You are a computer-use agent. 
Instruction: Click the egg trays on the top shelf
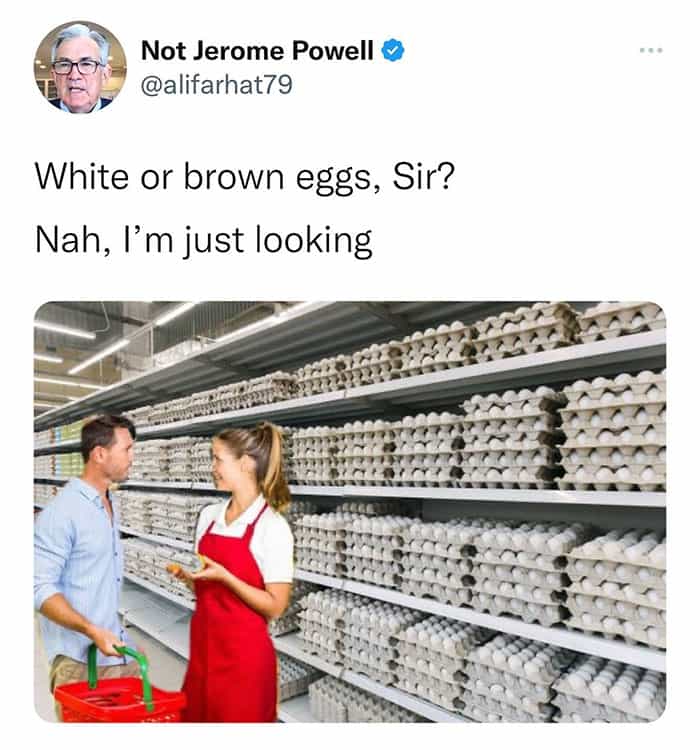pyautogui.click(x=478, y=347)
